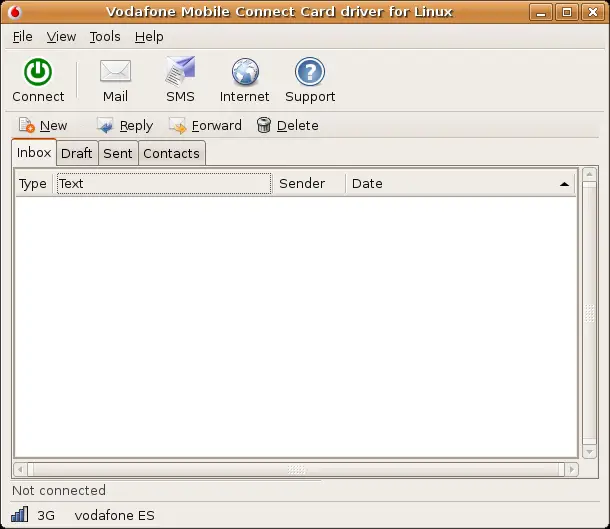Viewport: 610px width, 529px height.
Task: Sort messages by Sender column
Action: click(309, 184)
